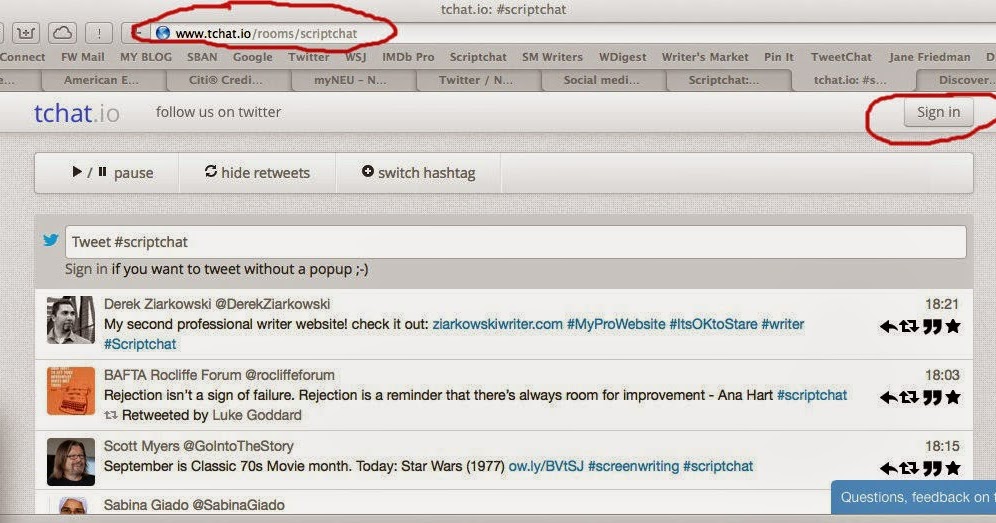
Task: Click Luke Goddard in Retweeted by line
Action: 257,415
